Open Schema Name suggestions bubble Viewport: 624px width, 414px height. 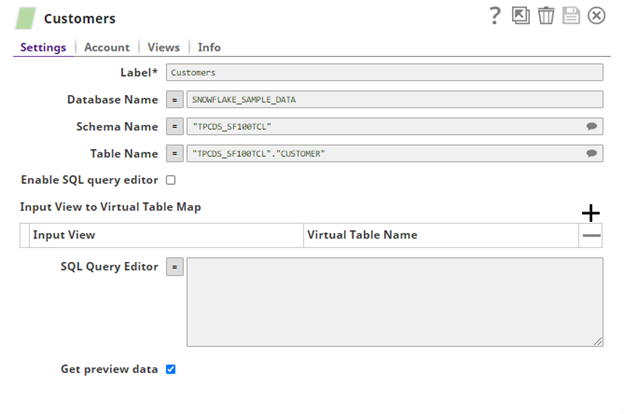click(x=592, y=127)
